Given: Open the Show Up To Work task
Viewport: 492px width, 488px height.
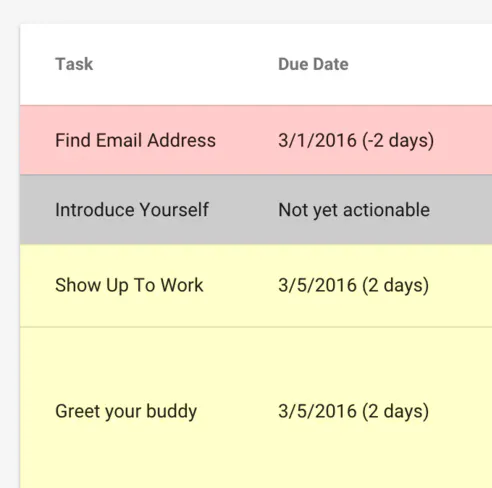Looking at the screenshot, I should coord(129,285).
